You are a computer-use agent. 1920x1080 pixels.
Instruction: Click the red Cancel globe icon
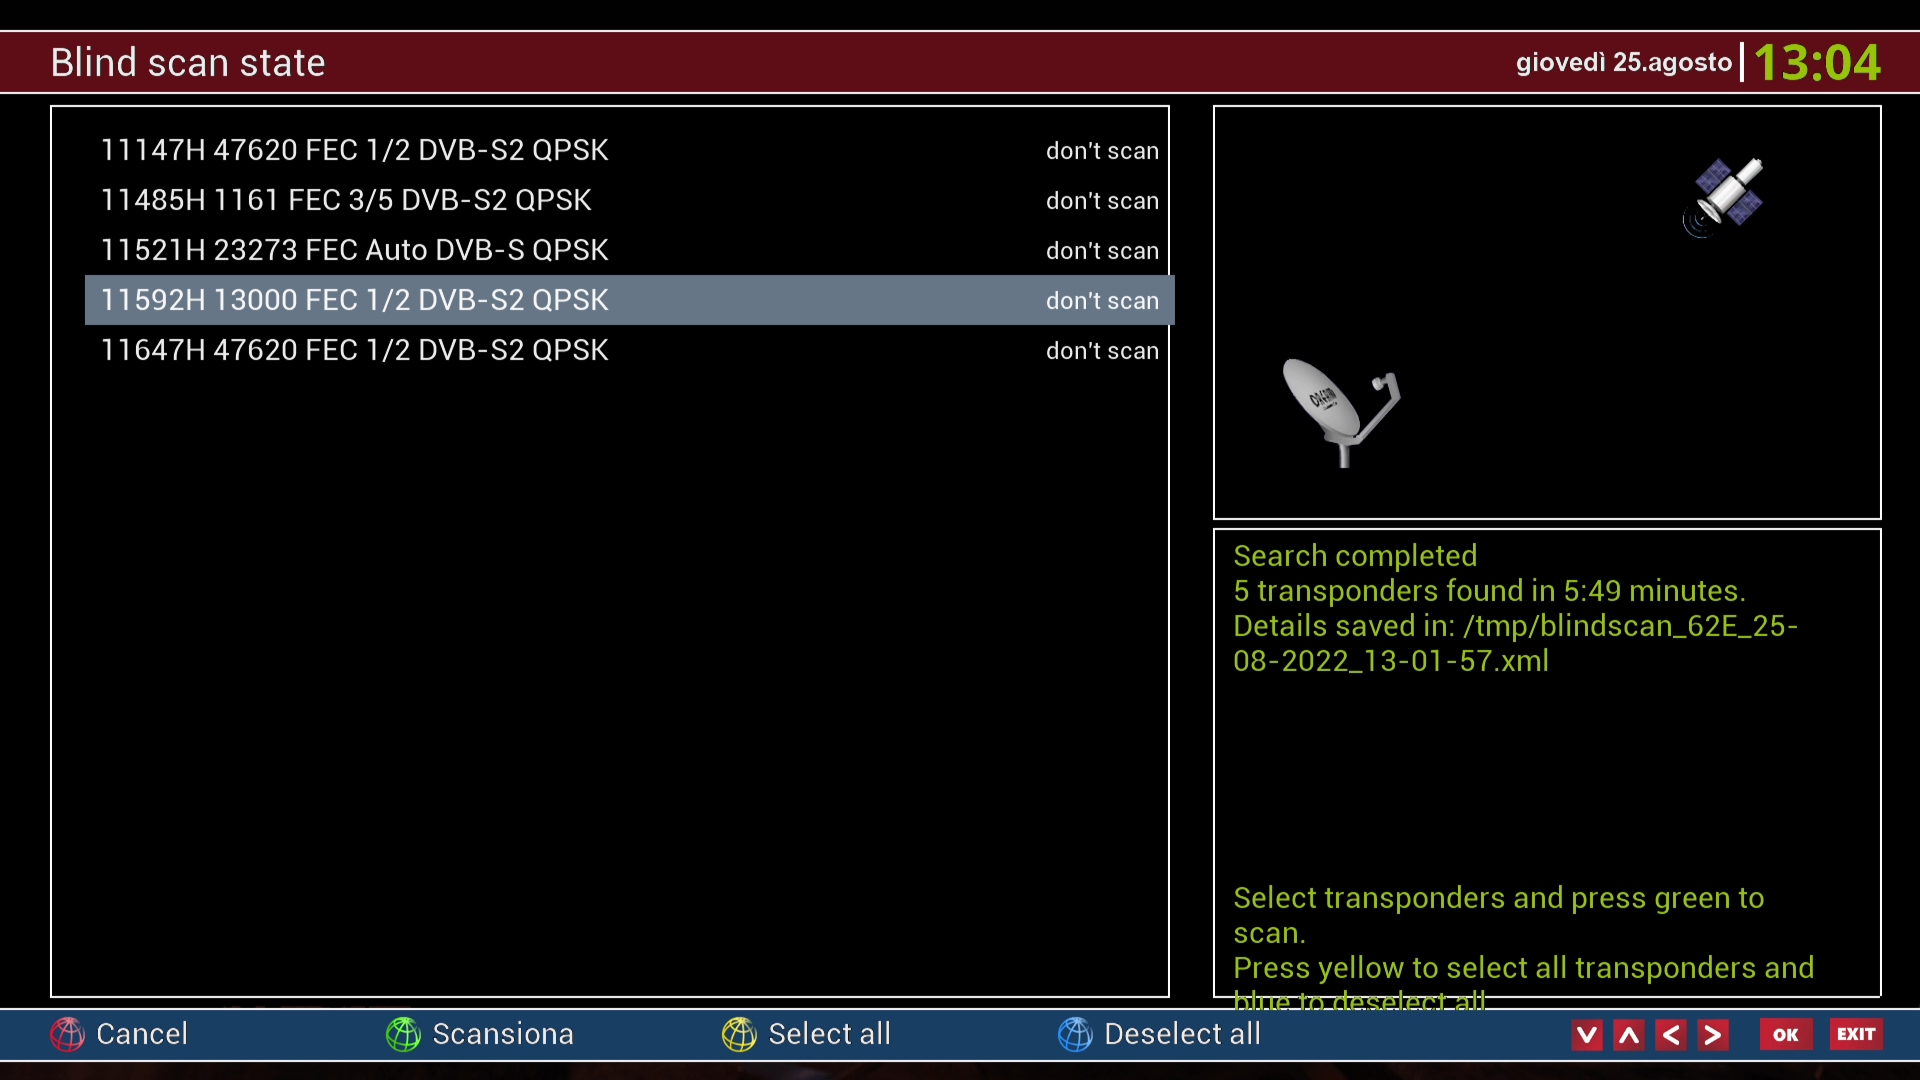[68, 1034]
